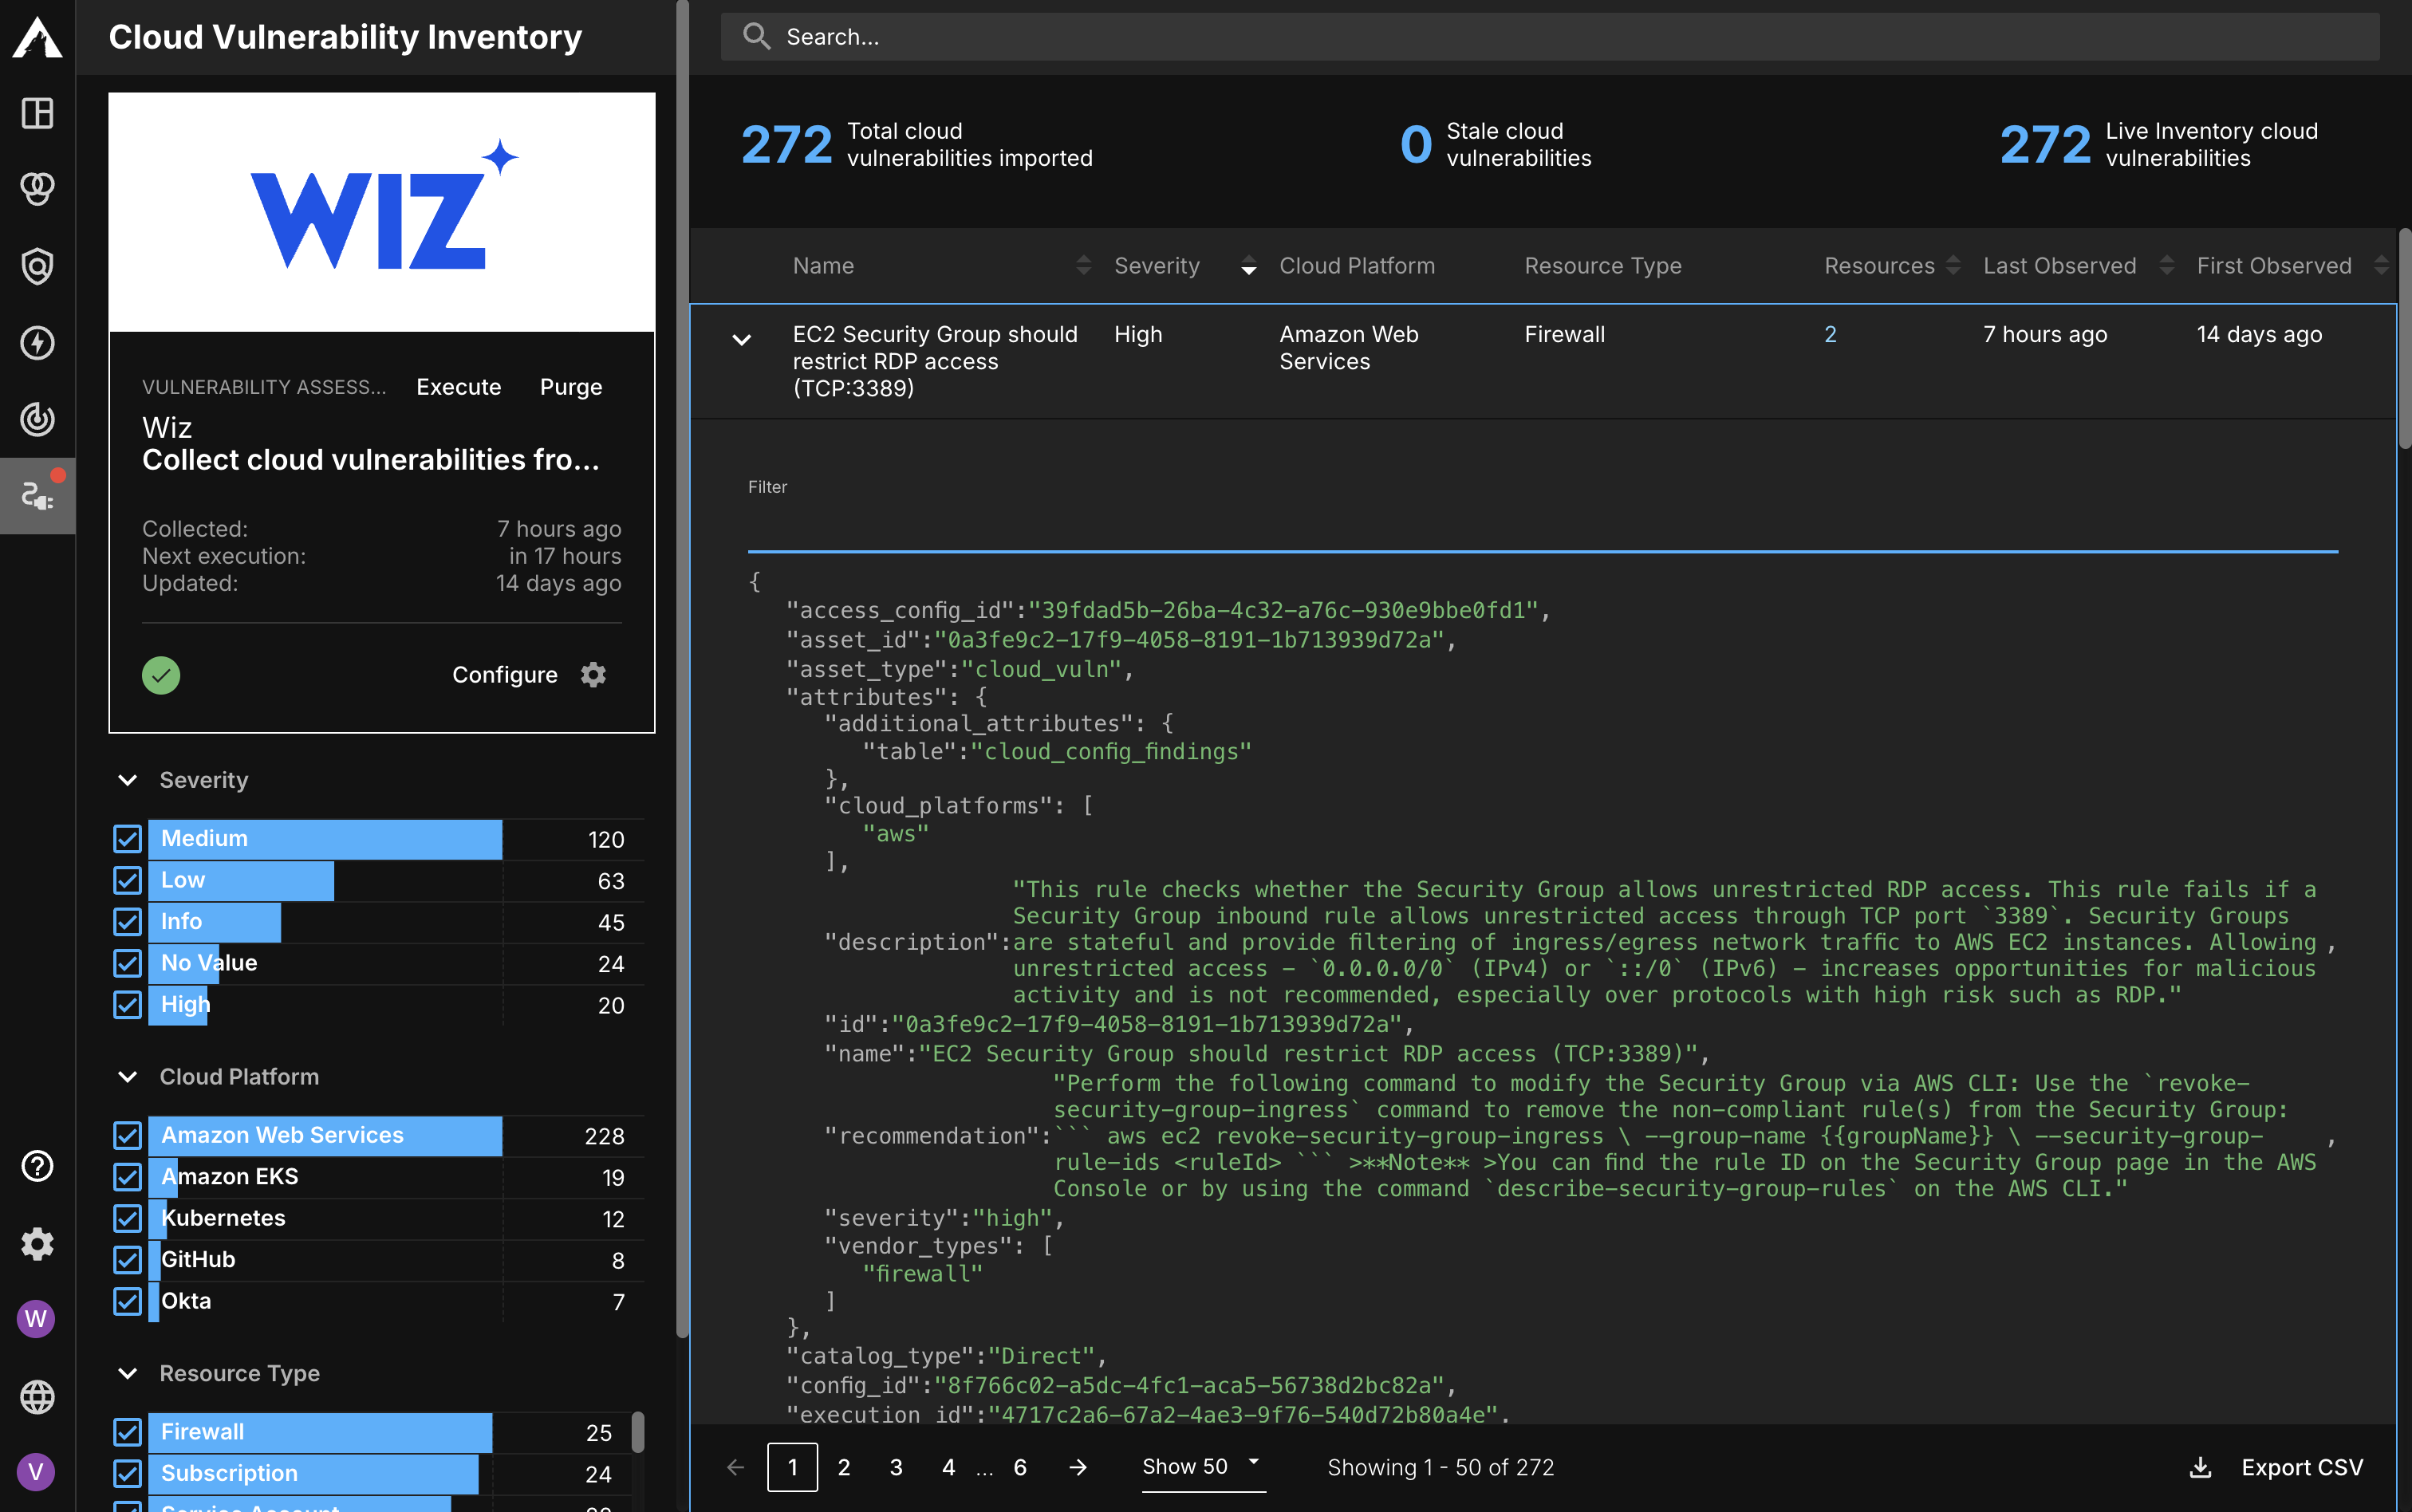The height and width of the screenshot is (1512, 2412).
Task: Click the Wiz logo card image
Action: pos(382,212)
